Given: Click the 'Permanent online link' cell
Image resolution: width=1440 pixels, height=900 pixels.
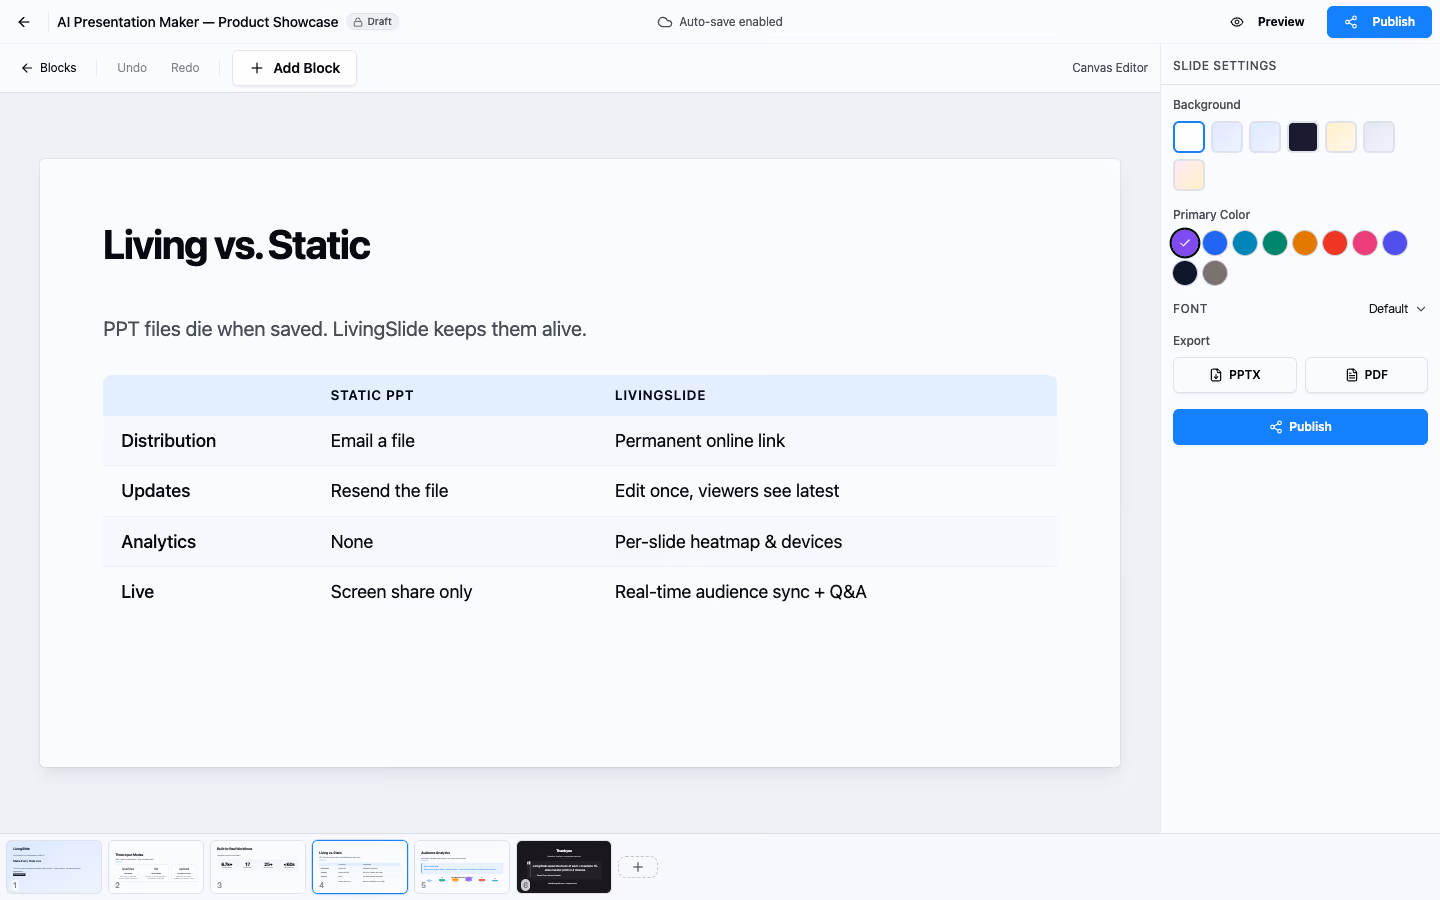Looking at the screenshot, I should pyautogui.click(x=700, y=441).
